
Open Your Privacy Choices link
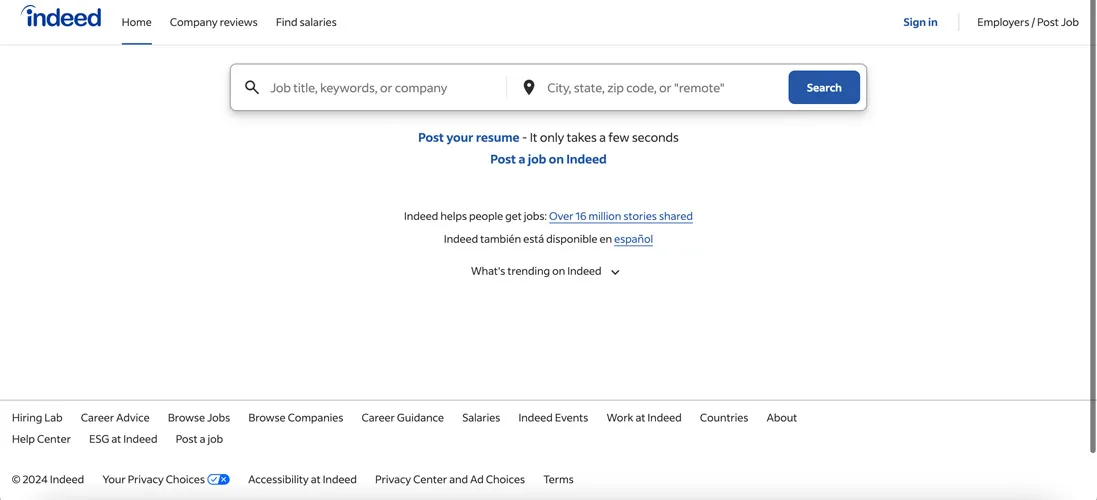[166, 479]
